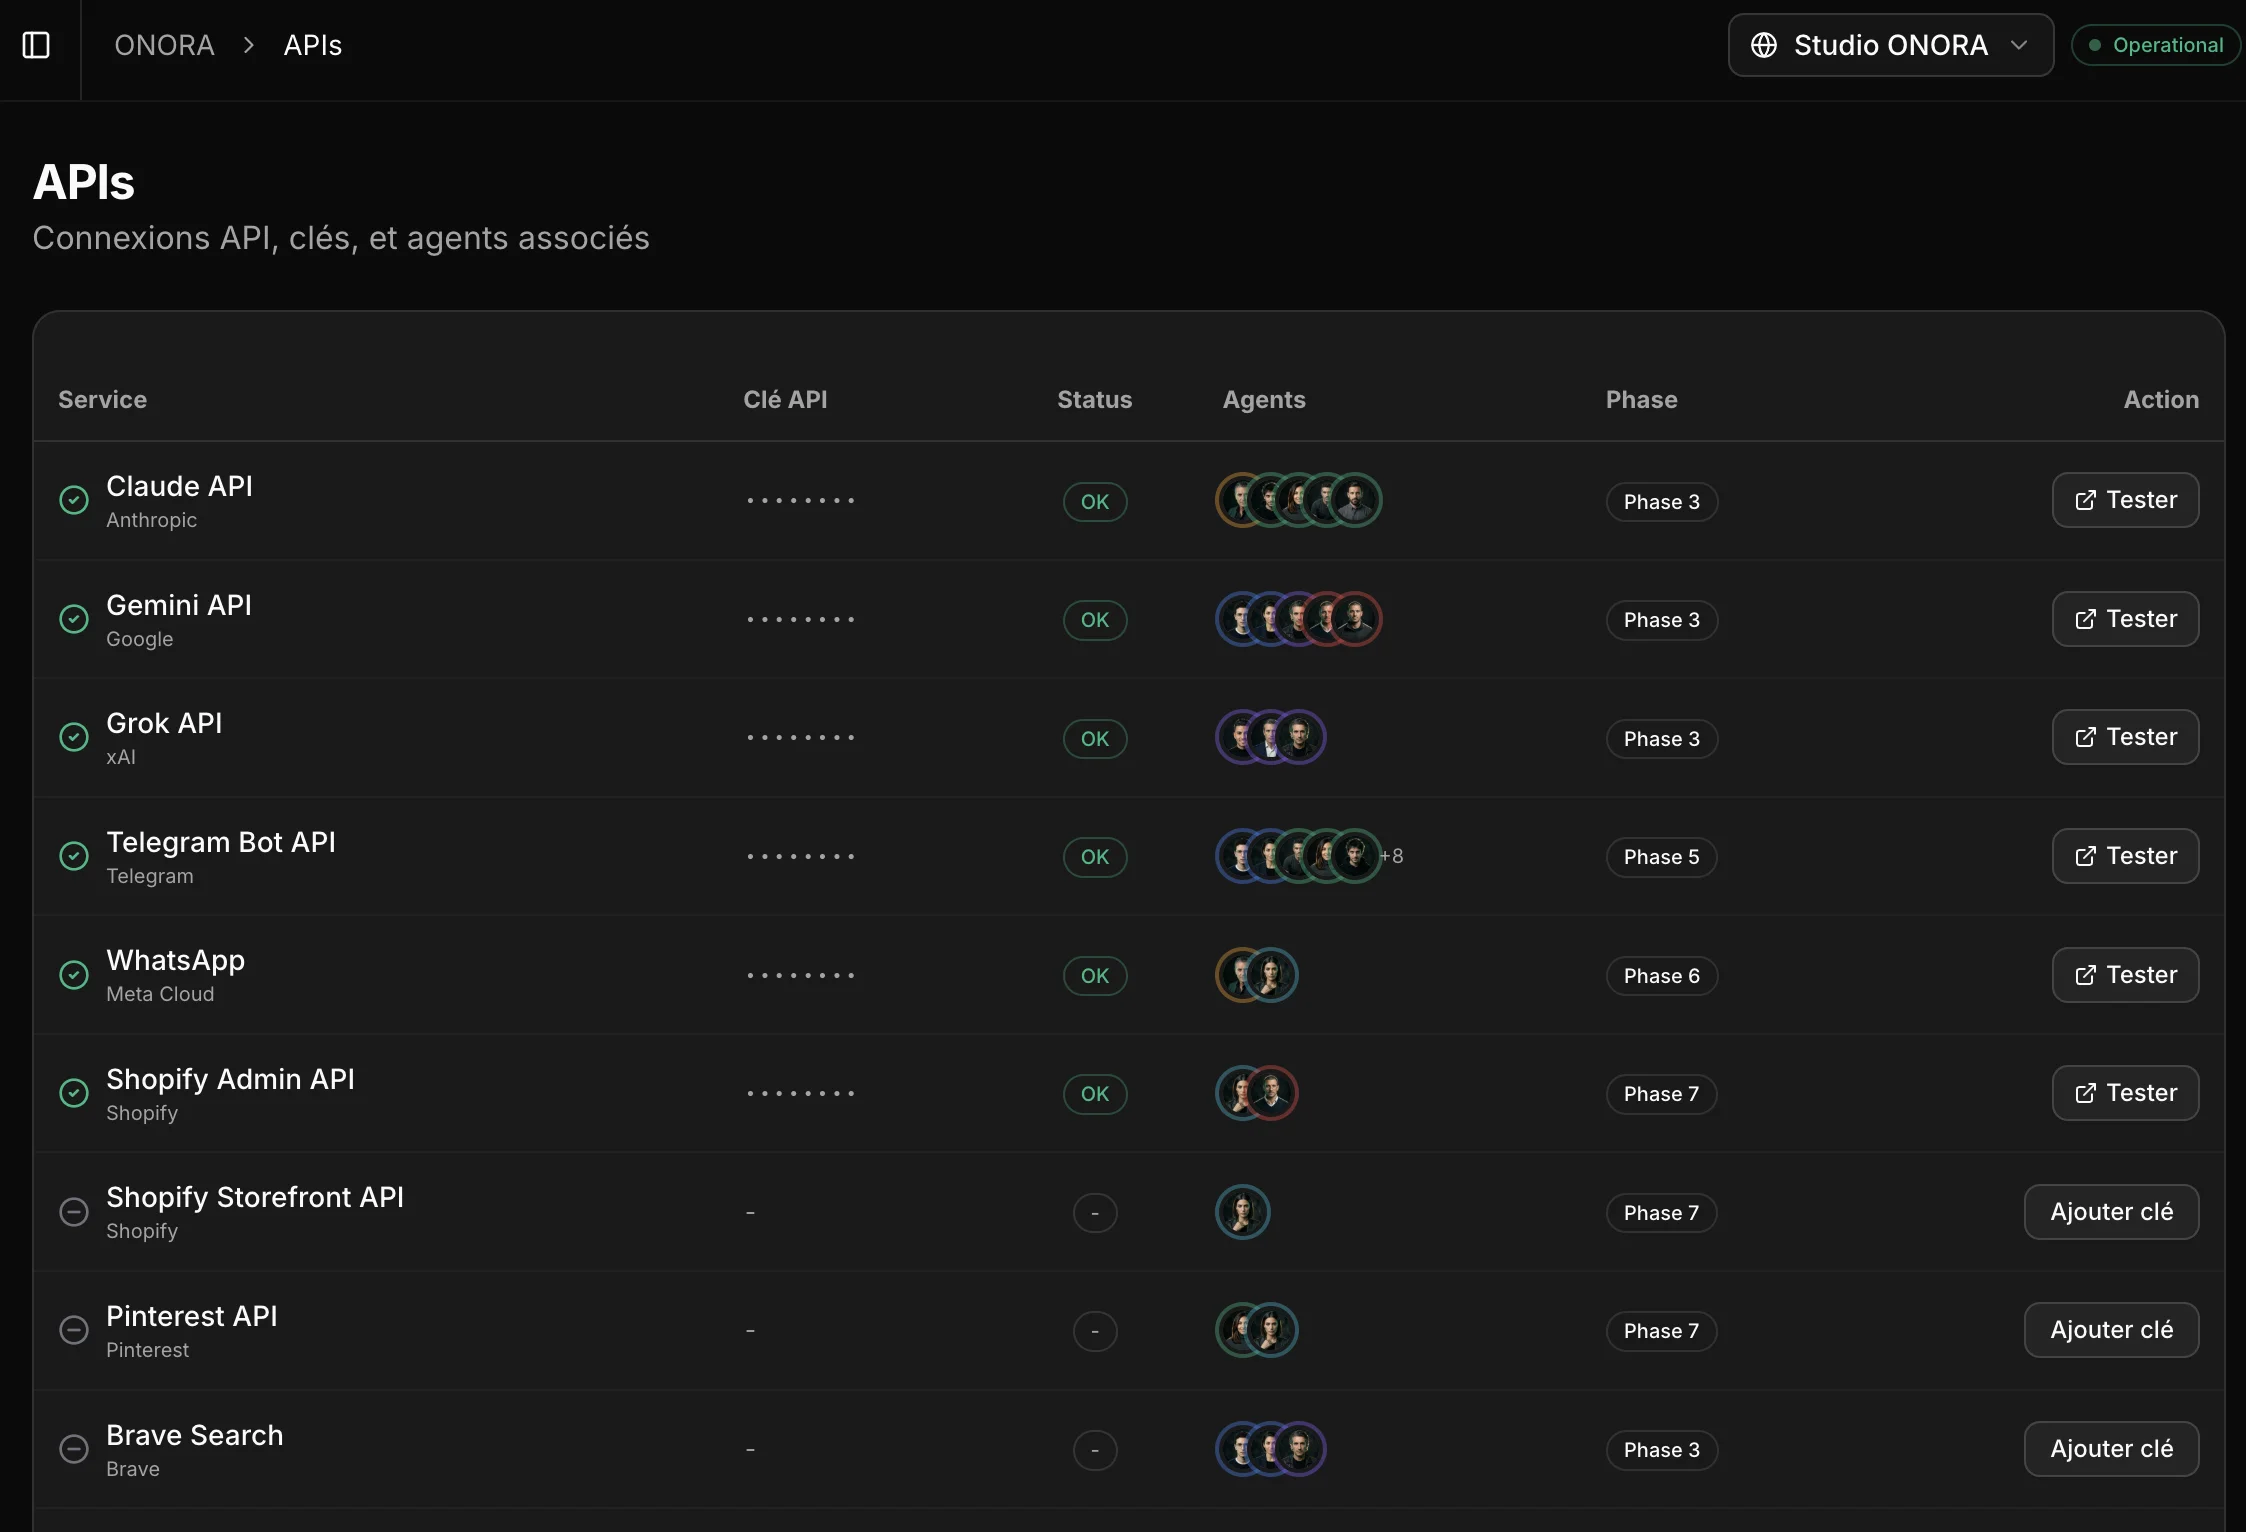Click the WhatsApp connected check icon
The height and width of the screenshot is (1532, 2246).
point(74,975)
